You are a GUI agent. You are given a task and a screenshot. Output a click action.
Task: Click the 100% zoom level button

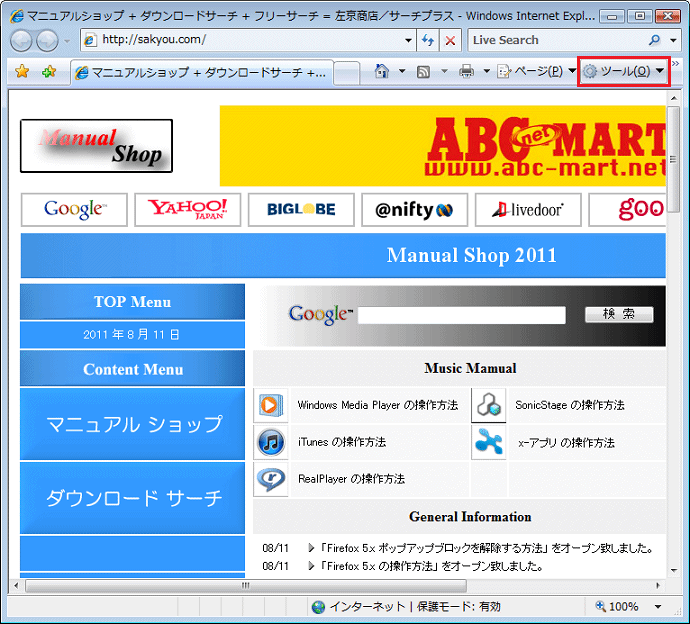pos(617,607)
